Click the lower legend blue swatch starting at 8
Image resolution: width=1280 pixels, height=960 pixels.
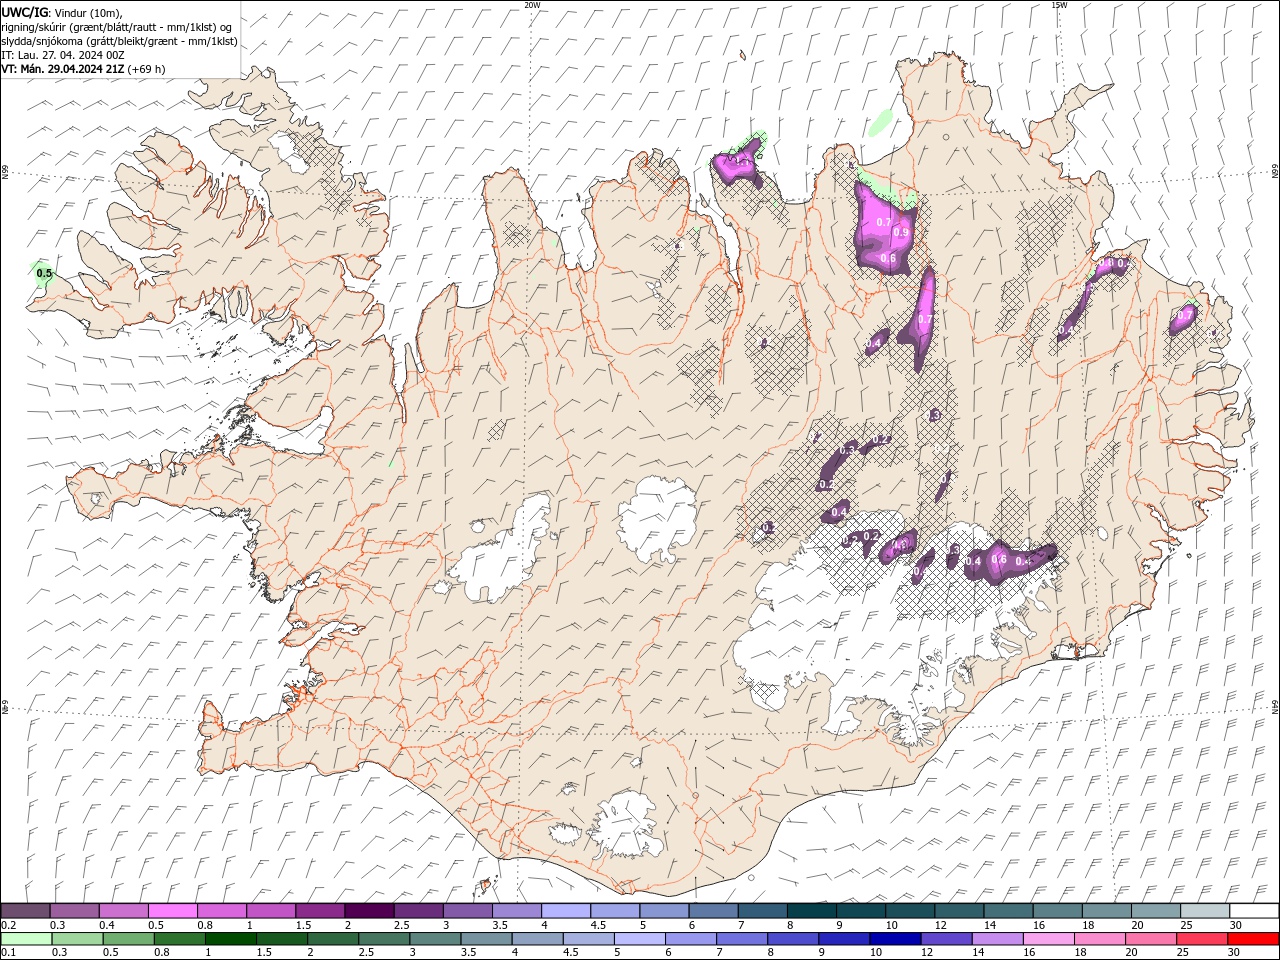792,939
